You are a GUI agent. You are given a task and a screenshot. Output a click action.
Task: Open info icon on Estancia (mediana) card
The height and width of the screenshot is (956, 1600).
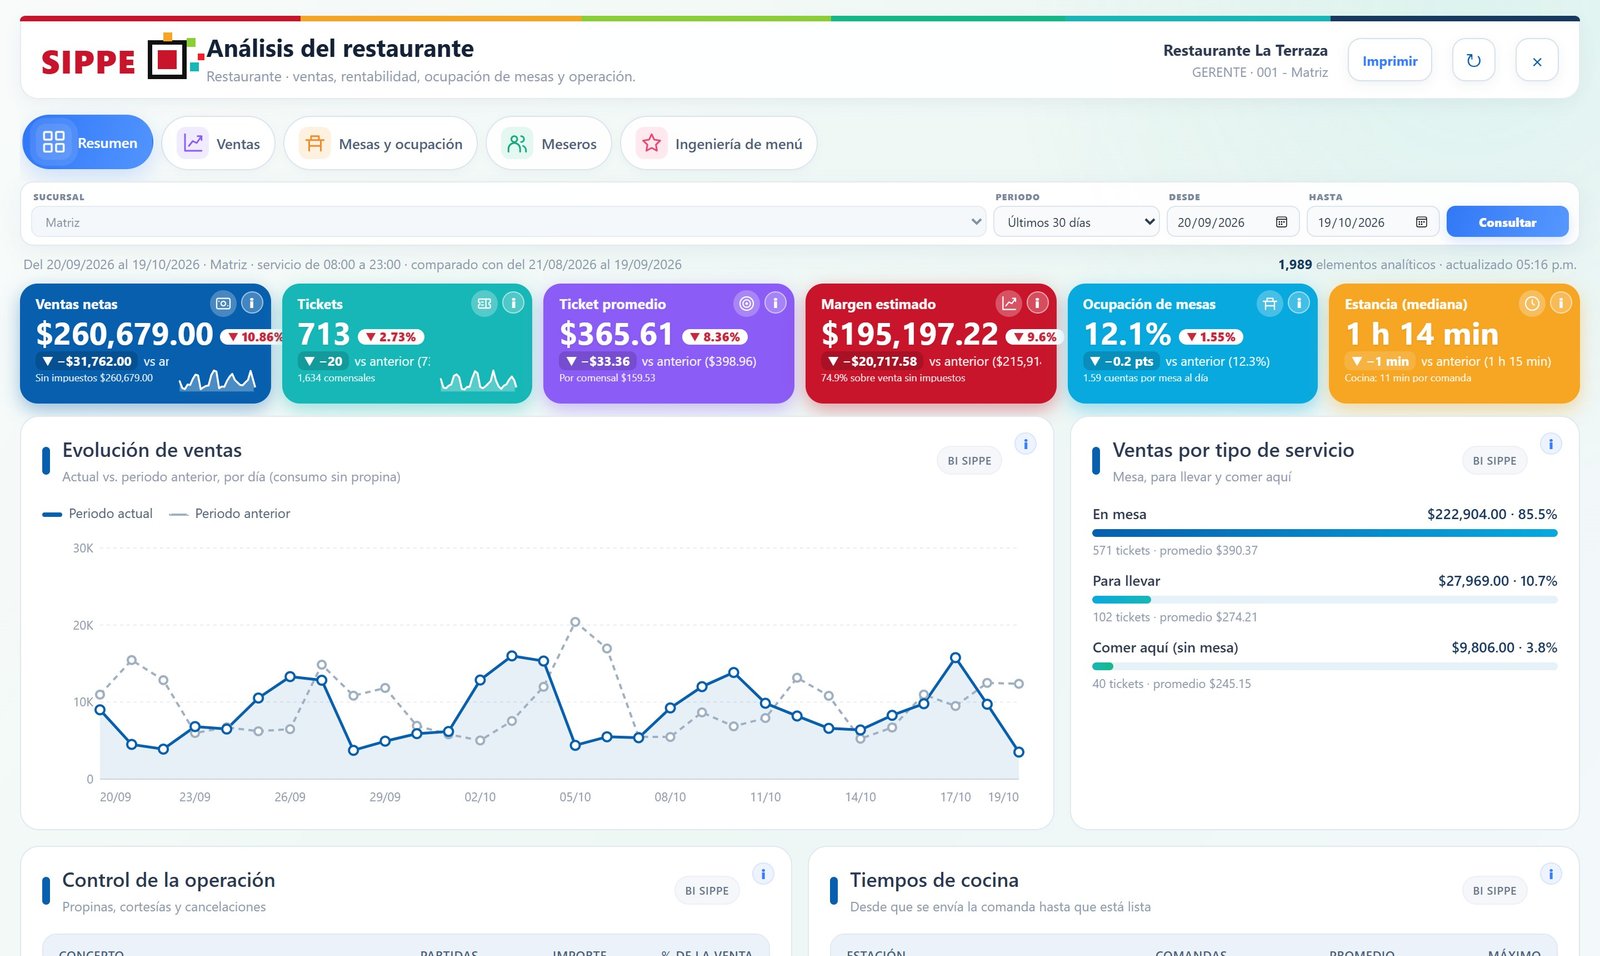click(1560, 303)
